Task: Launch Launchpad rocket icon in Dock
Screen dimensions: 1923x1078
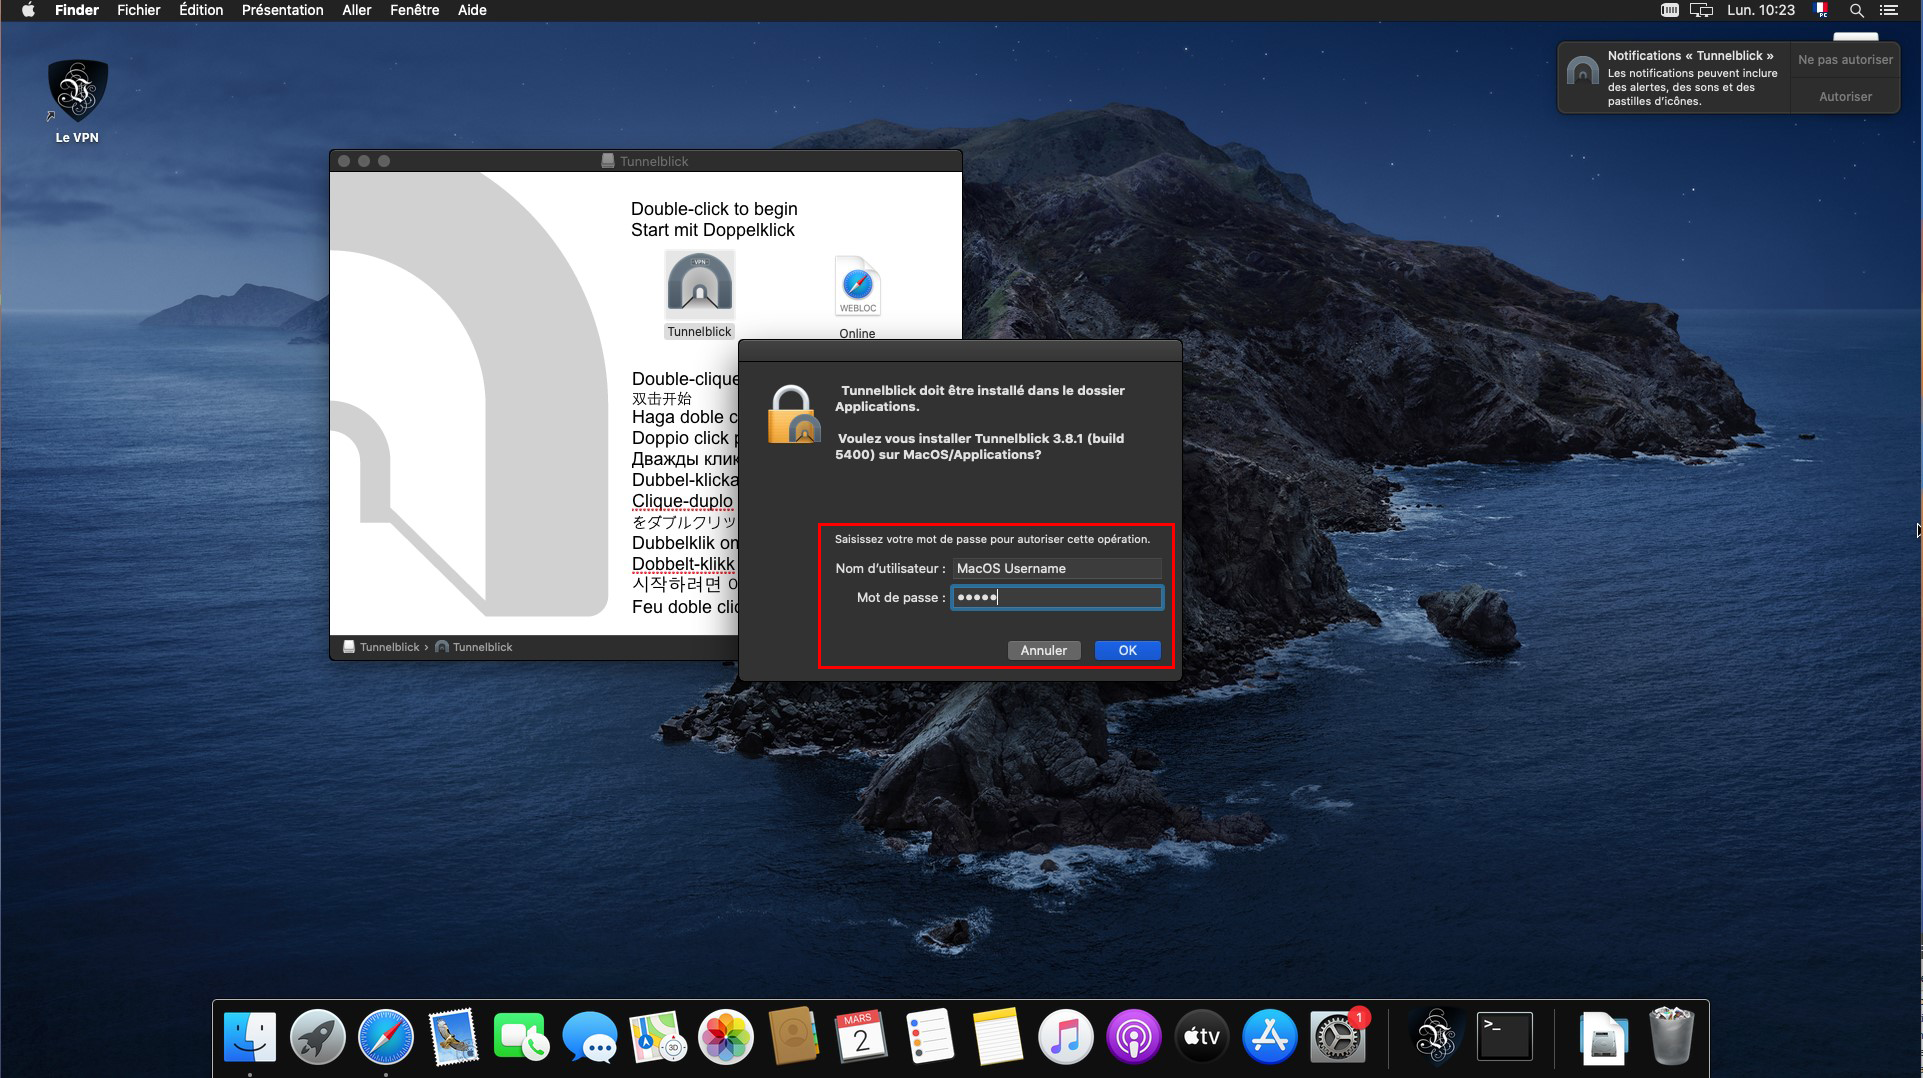Action: coord(318,1036)
